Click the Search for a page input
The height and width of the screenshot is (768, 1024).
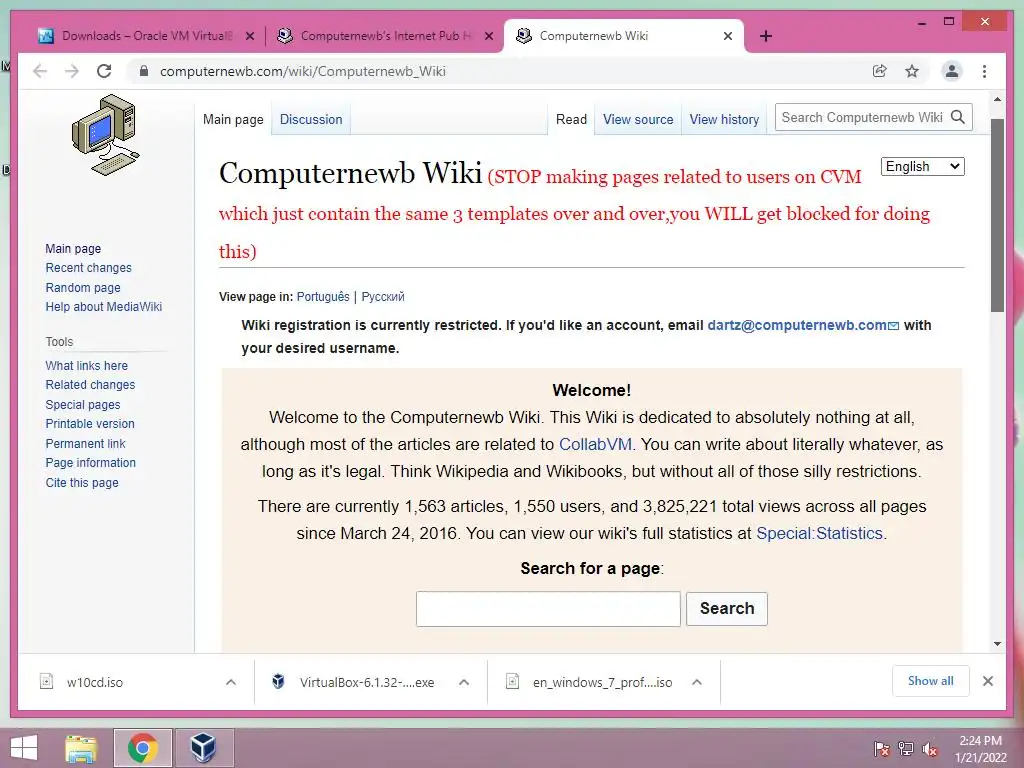pos(548,609)
